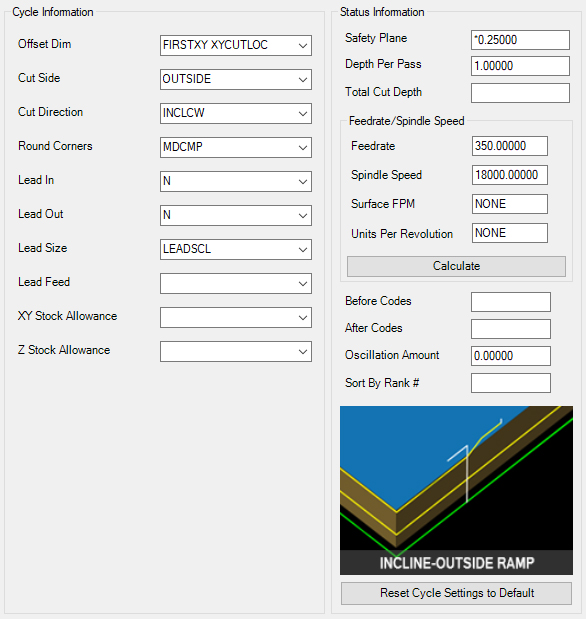
Task: Open the Lead Size LEADSCL dropdown
Action: tap(236, 249)
